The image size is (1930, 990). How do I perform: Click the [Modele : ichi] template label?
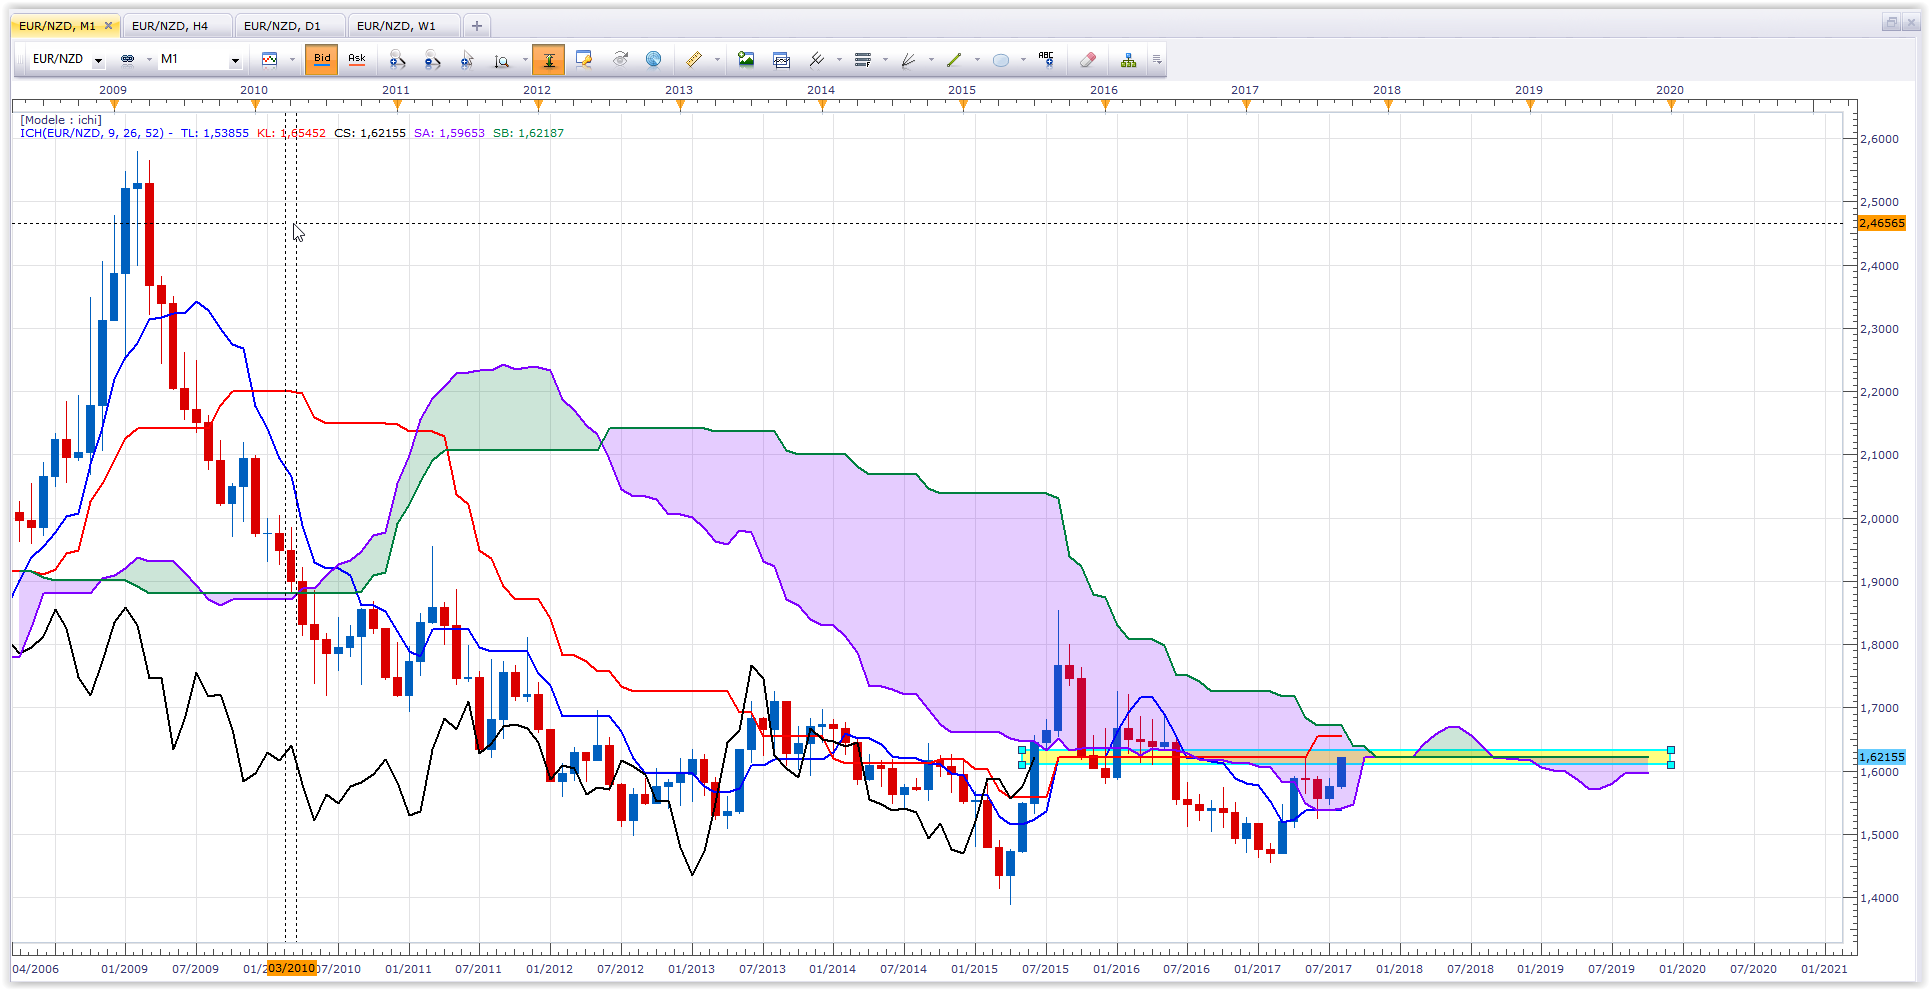pyautogui.click(x=61, y=120)
